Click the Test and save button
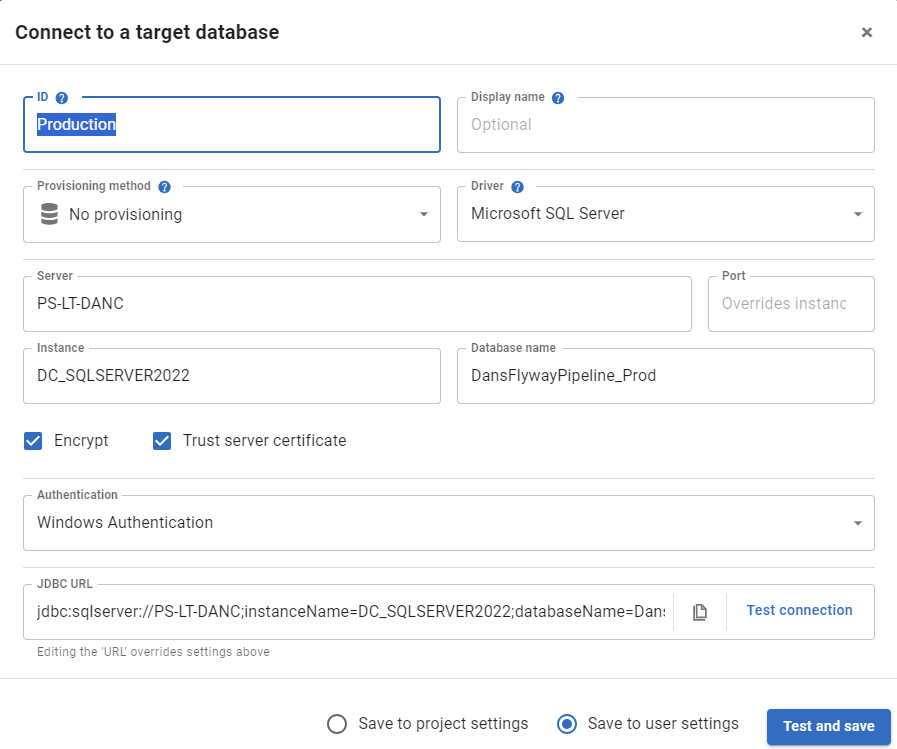This screenshot has height=749, width=897. tap(828, 726)
